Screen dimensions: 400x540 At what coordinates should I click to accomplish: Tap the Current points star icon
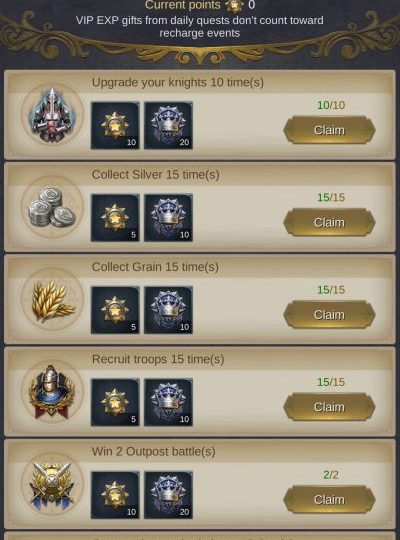pyautogui.click(x=235, y=6)
